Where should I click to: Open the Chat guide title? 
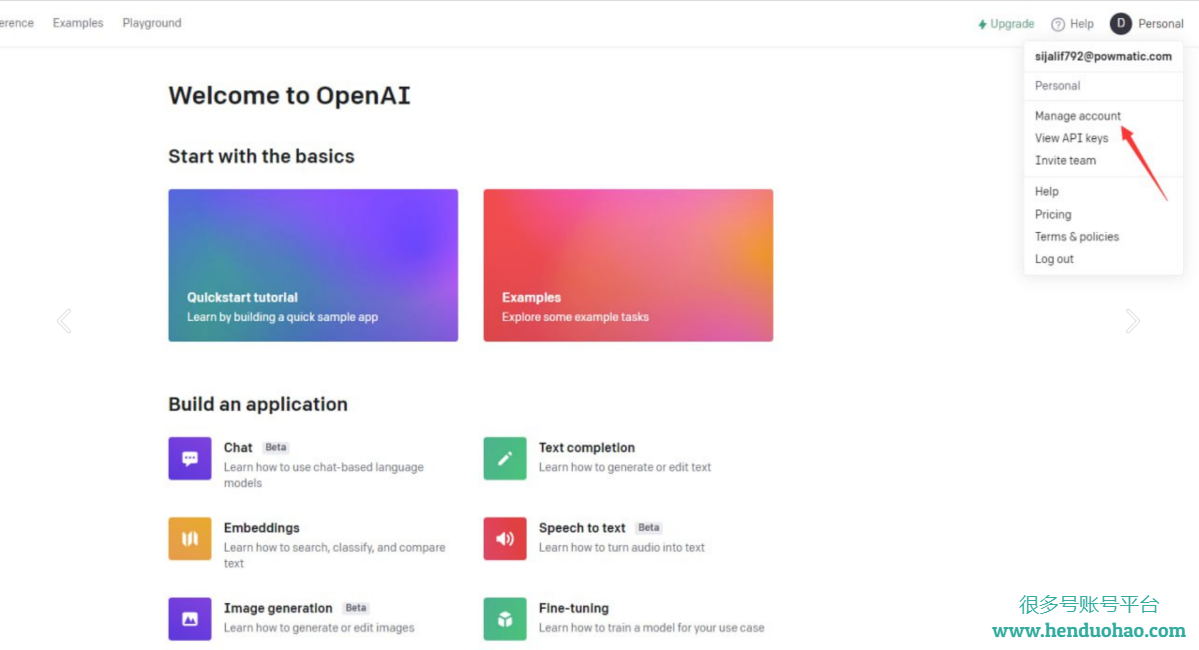(238, 447)
